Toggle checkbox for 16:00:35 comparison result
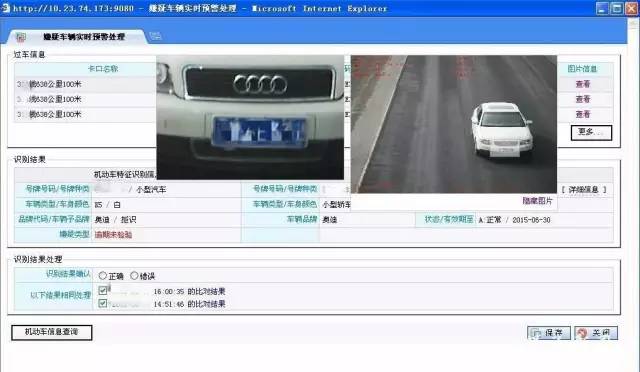This screenshot has height=372, width=640. [x=103, y=290]
